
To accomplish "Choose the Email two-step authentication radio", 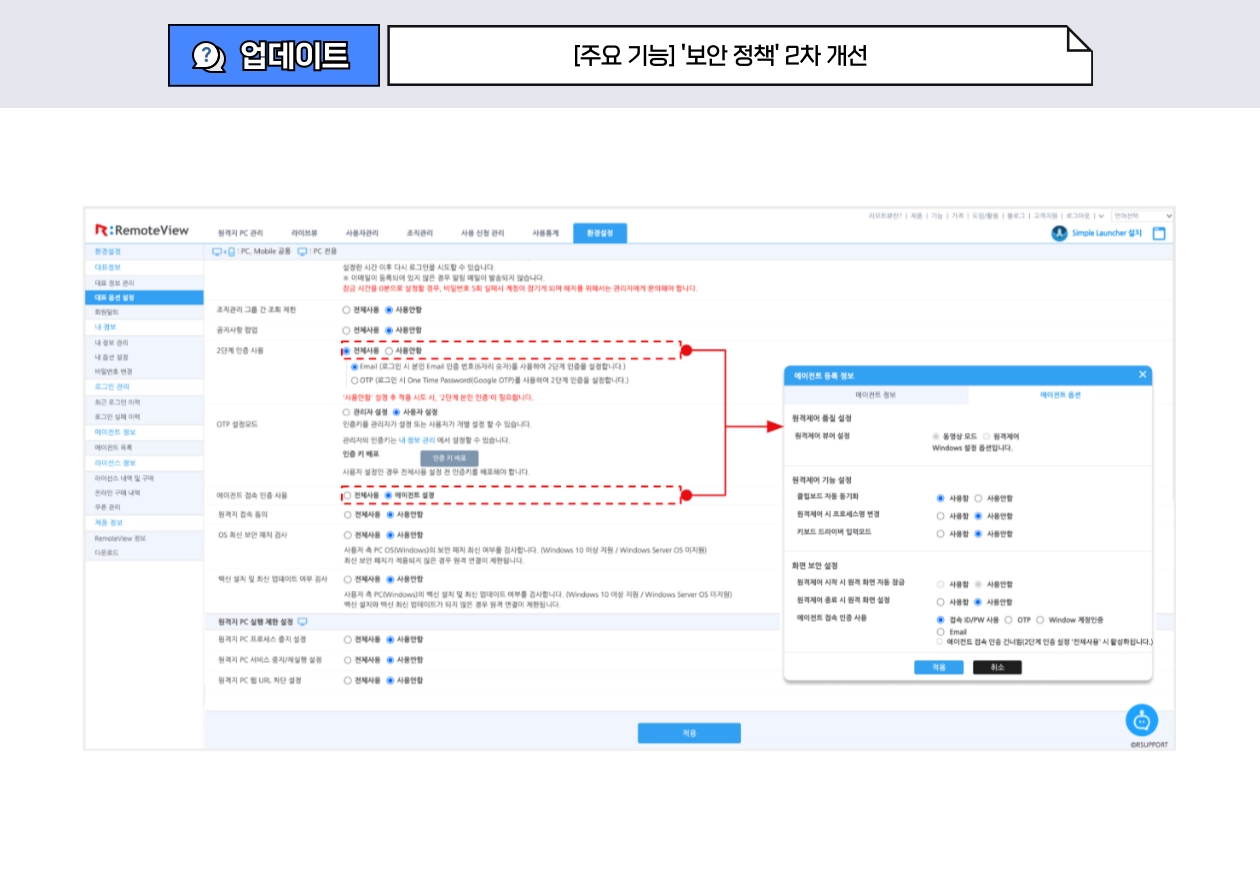I will click(x=355, y=366).
